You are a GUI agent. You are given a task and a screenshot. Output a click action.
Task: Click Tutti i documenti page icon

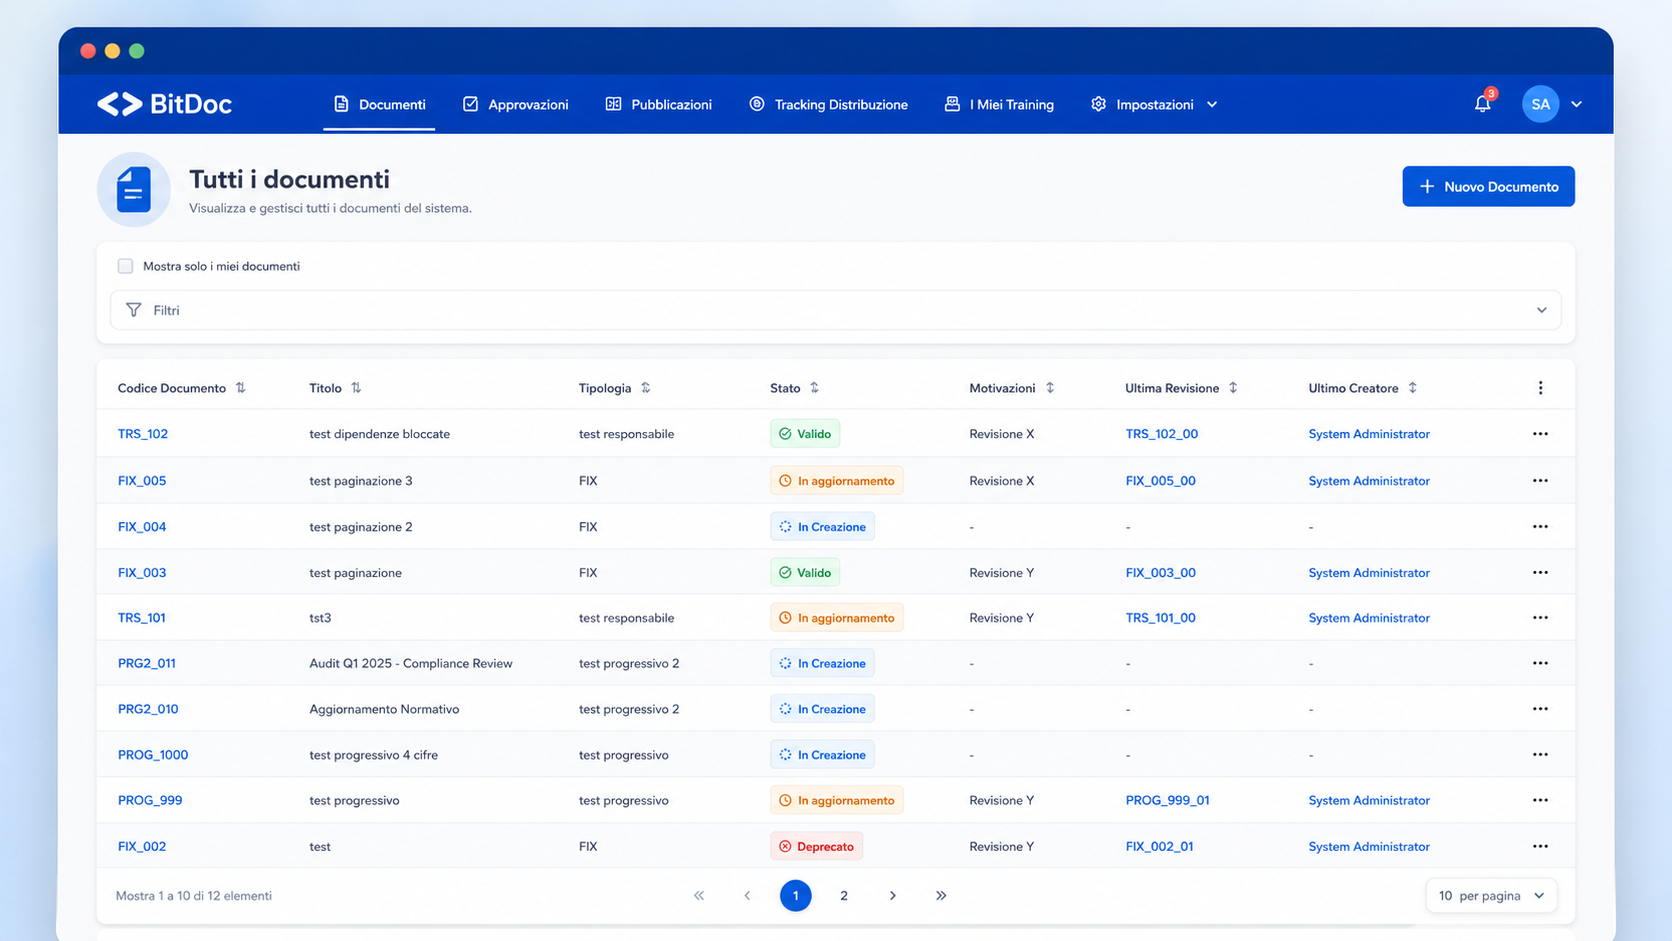133,190
